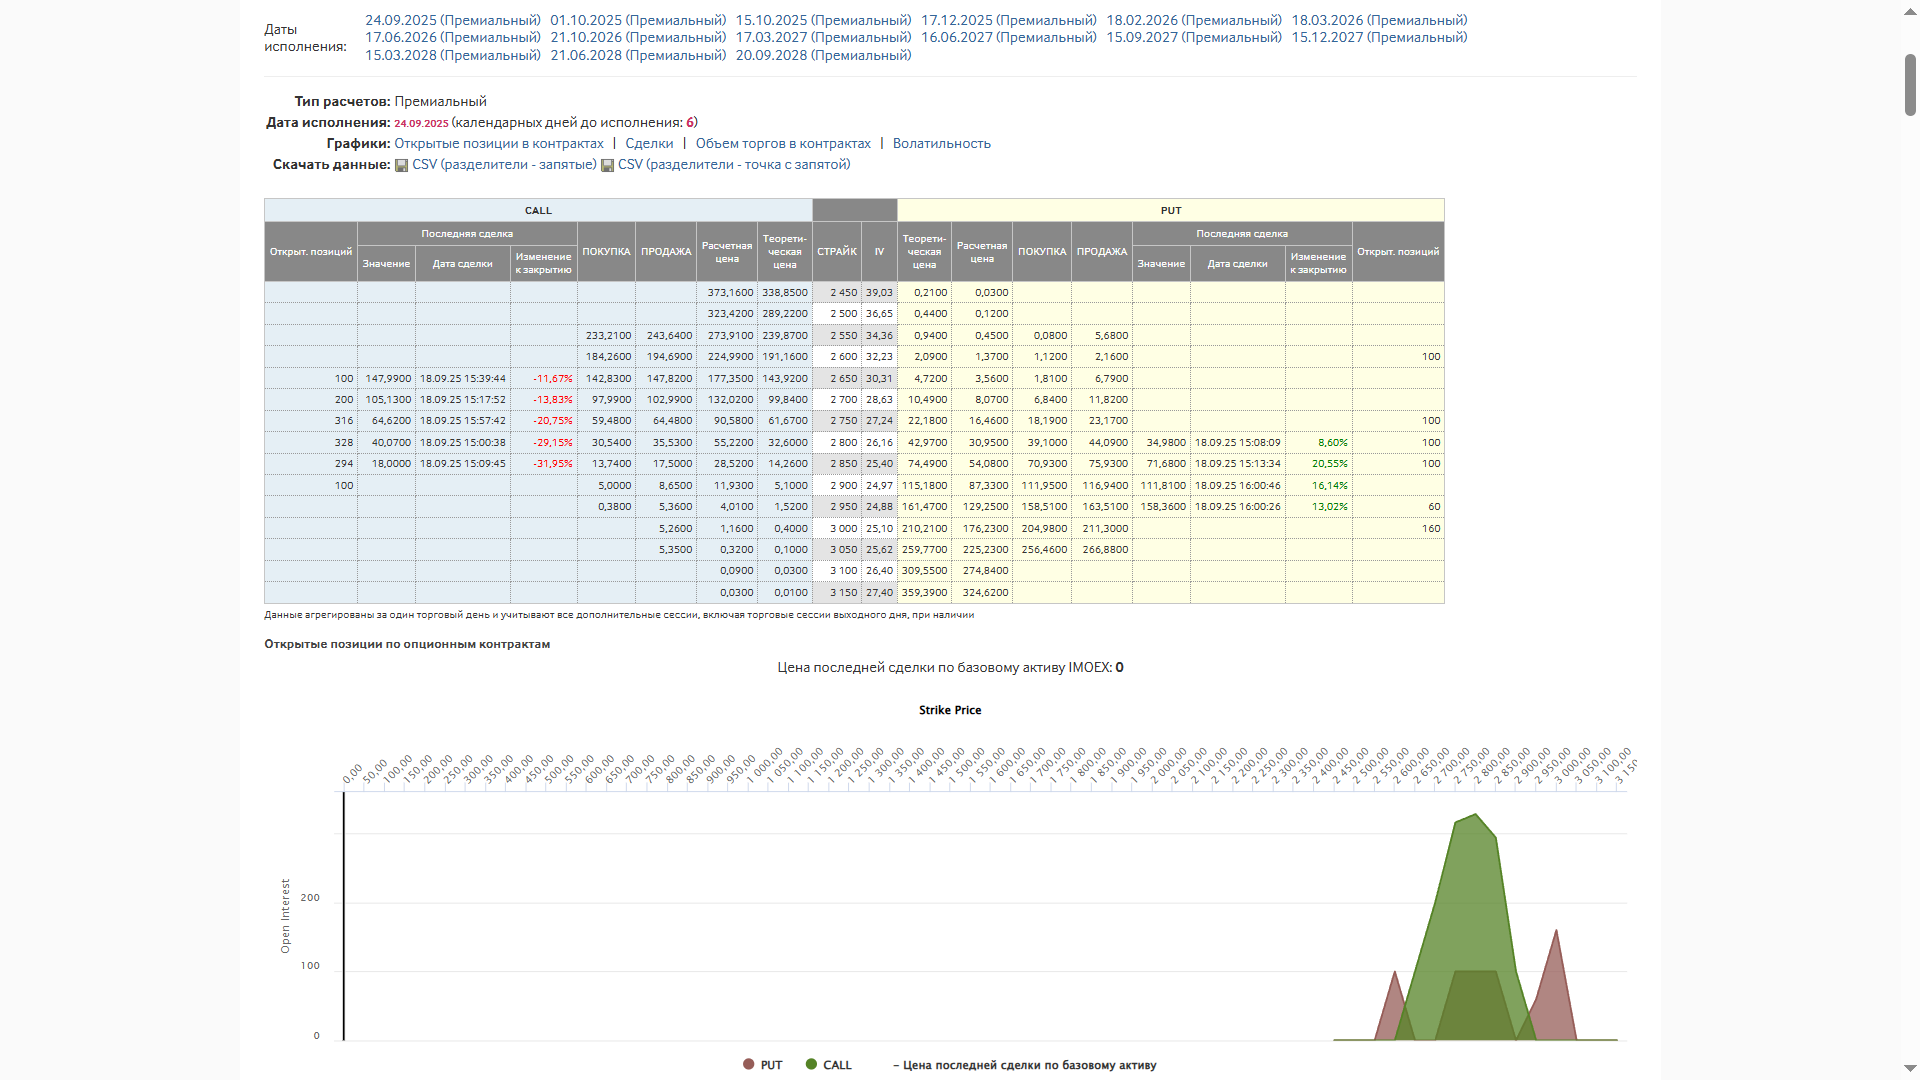This screenshot has height=1080, width=1920.
Task: Download CSV with semicolon separators
Action: (x=734, y=164)
